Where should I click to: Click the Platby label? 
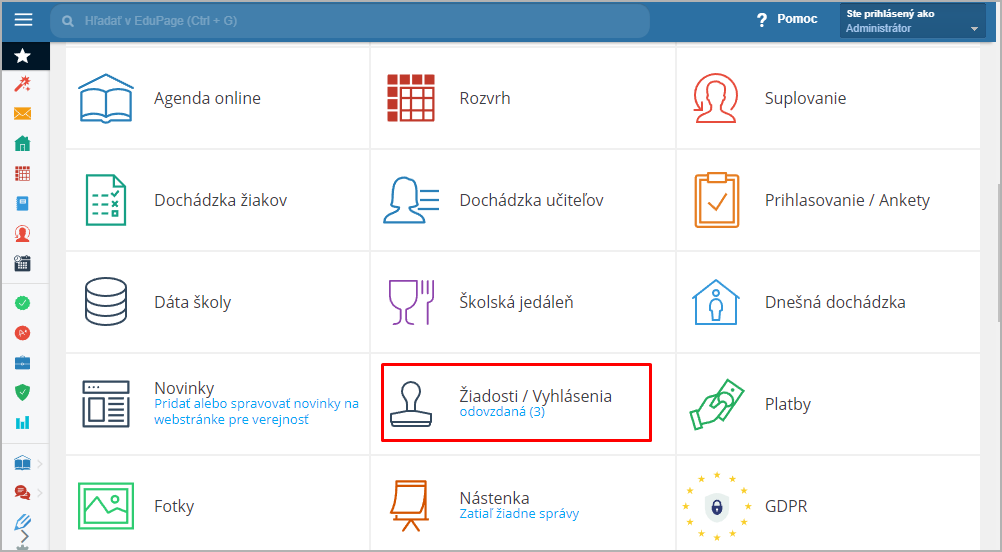coord(788,404)
